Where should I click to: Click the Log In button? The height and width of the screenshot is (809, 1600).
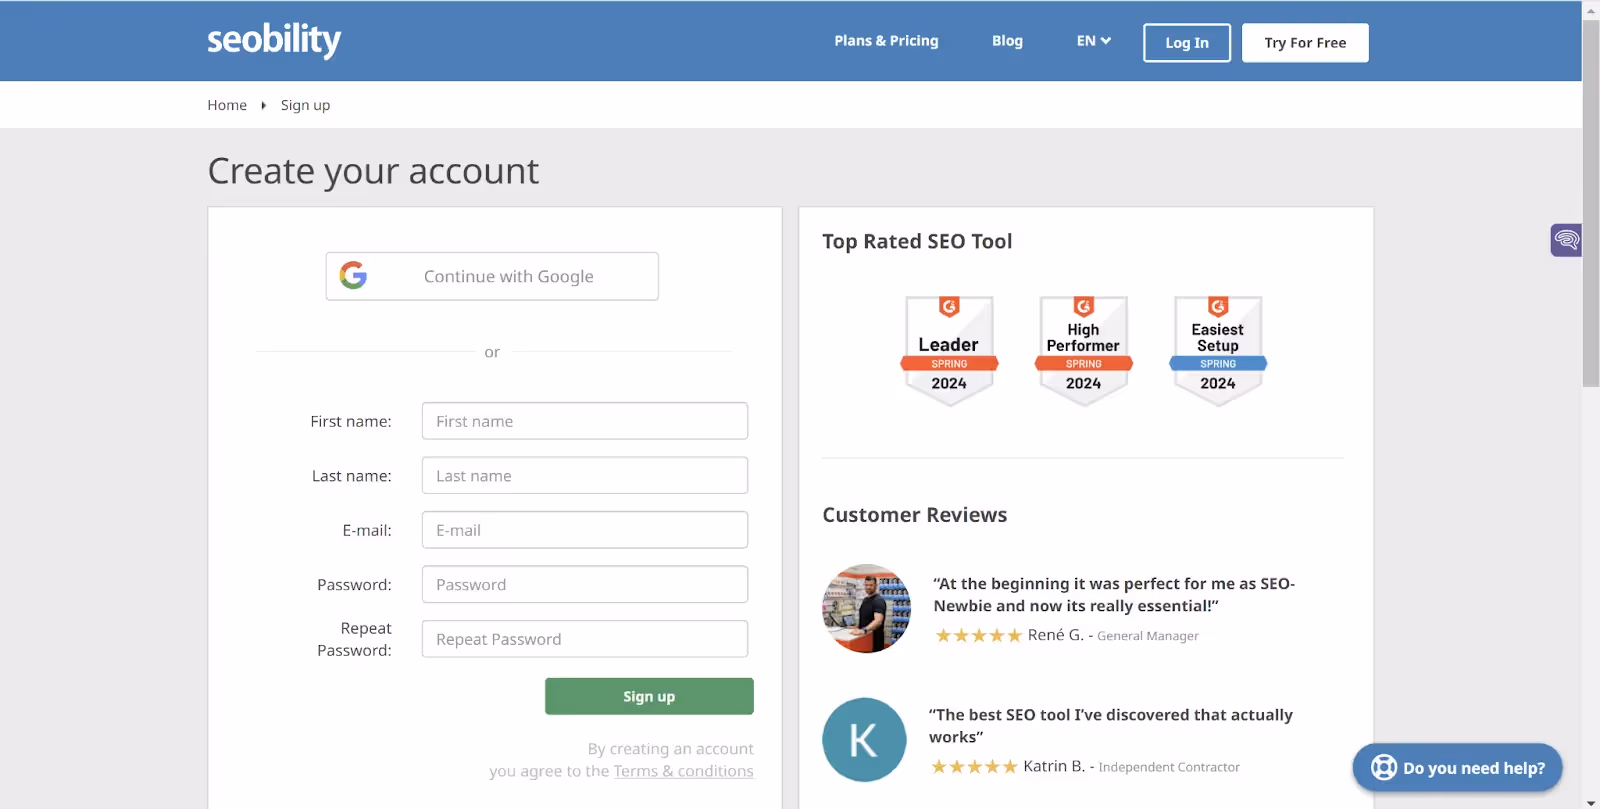point(1187,43)
